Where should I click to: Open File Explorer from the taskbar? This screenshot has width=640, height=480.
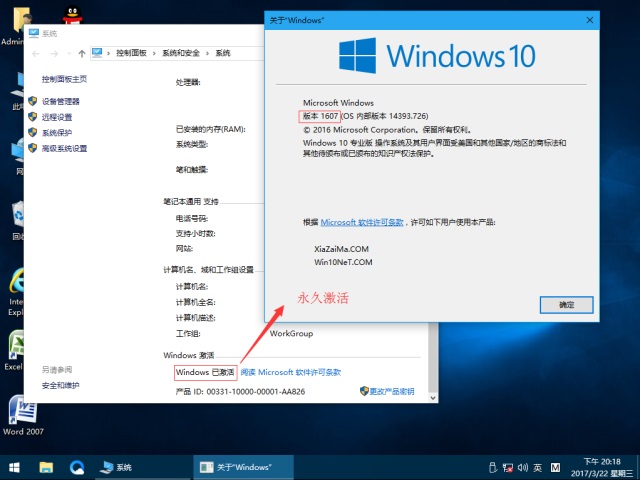46,466
